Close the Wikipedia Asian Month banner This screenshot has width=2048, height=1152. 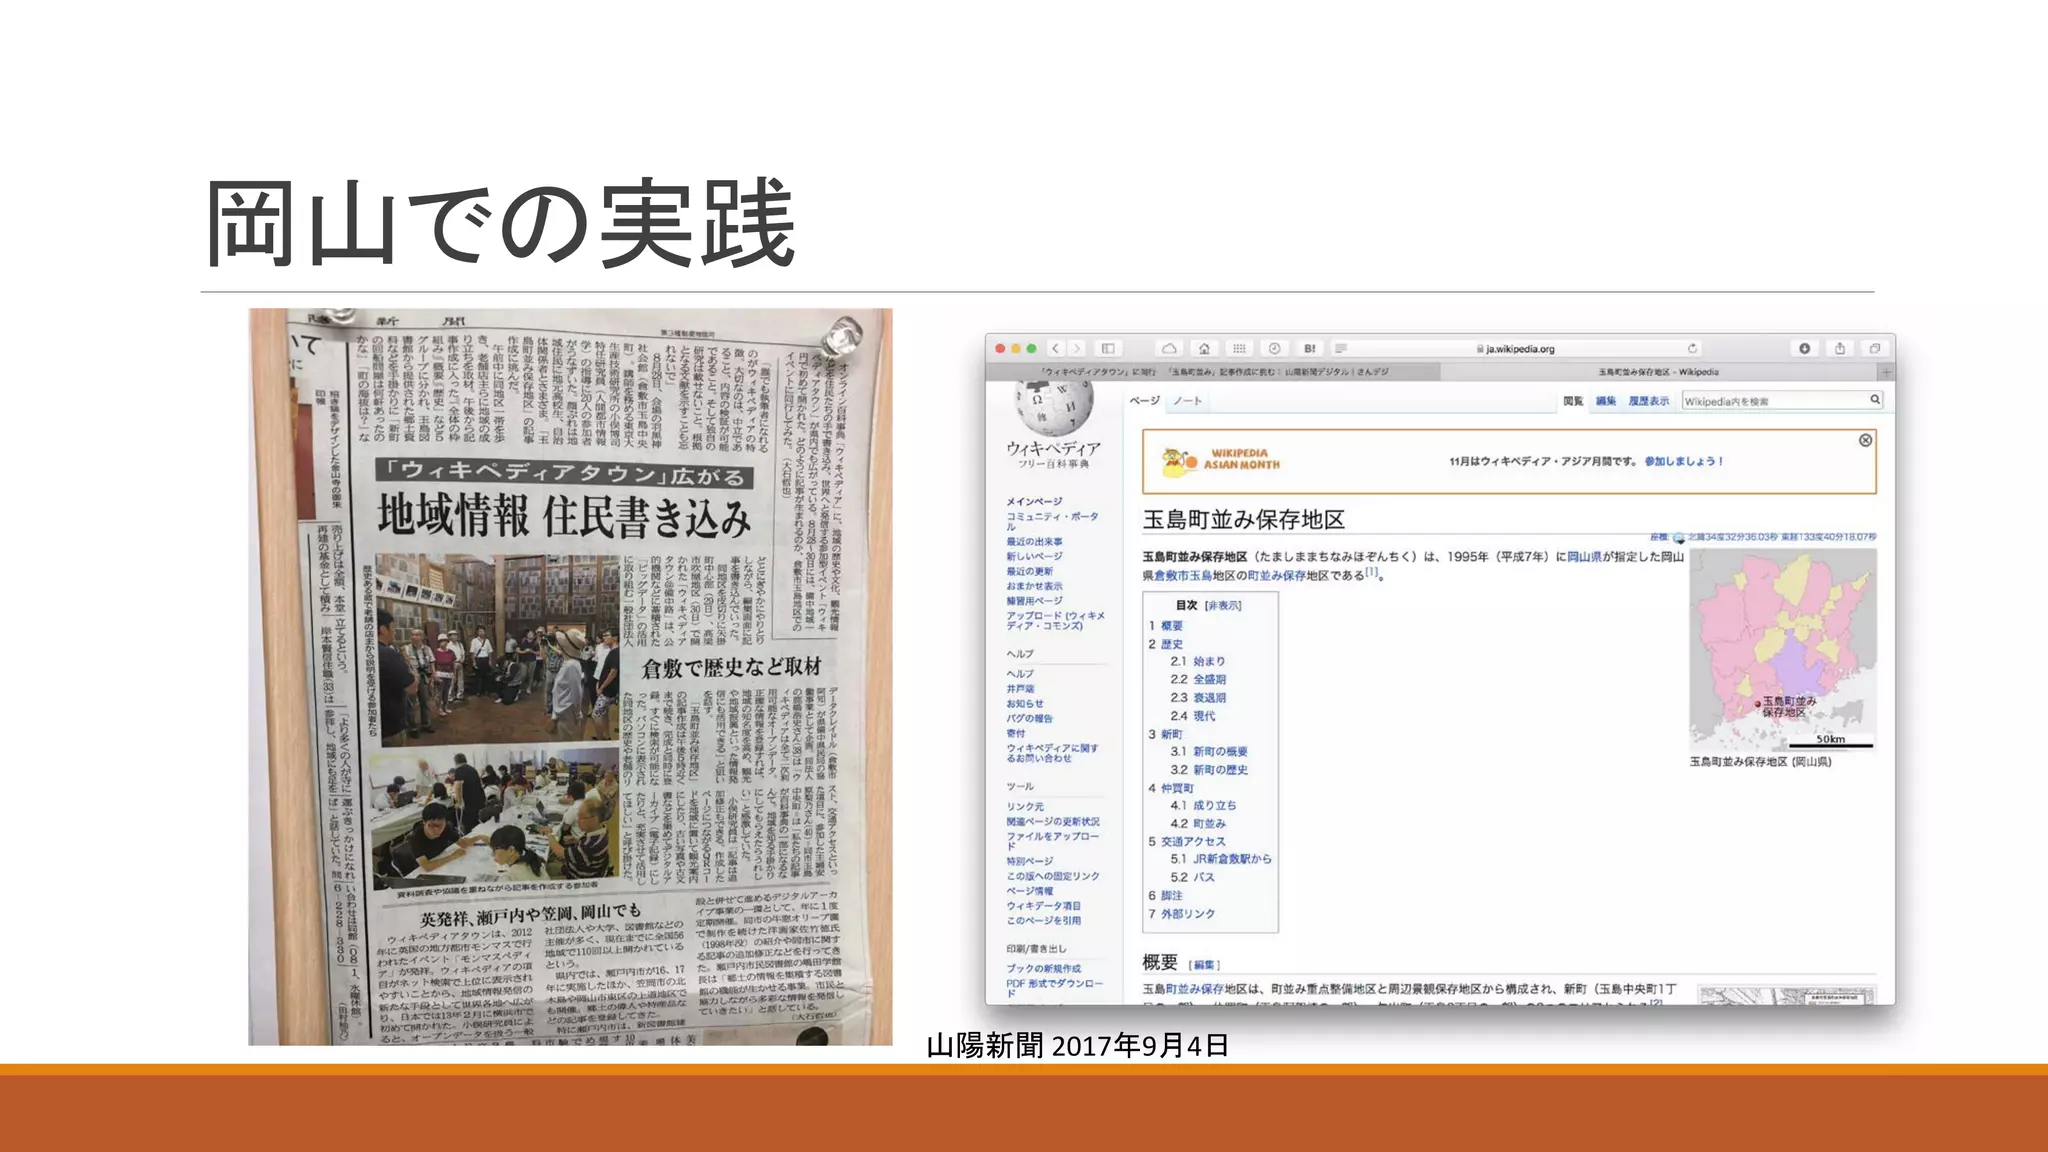coord(1865,440)
